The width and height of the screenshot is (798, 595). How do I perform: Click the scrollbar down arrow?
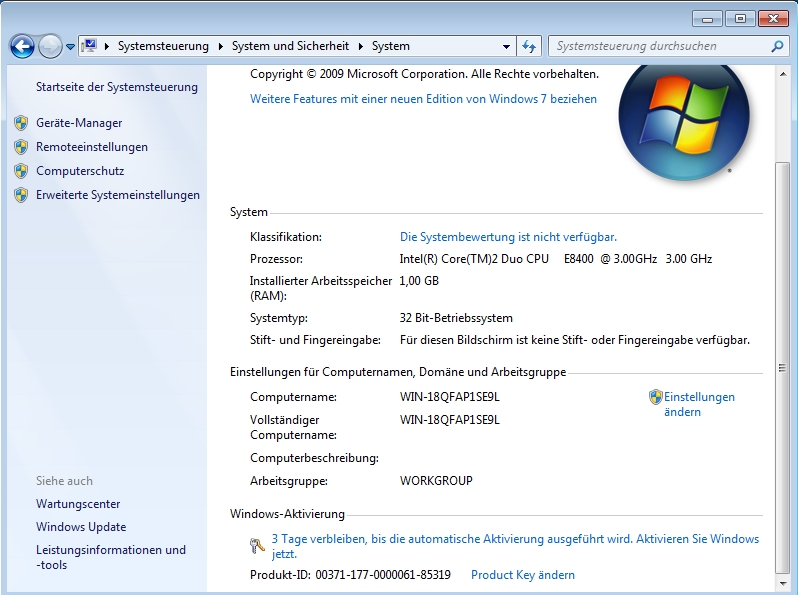click(x=782, y=584)
